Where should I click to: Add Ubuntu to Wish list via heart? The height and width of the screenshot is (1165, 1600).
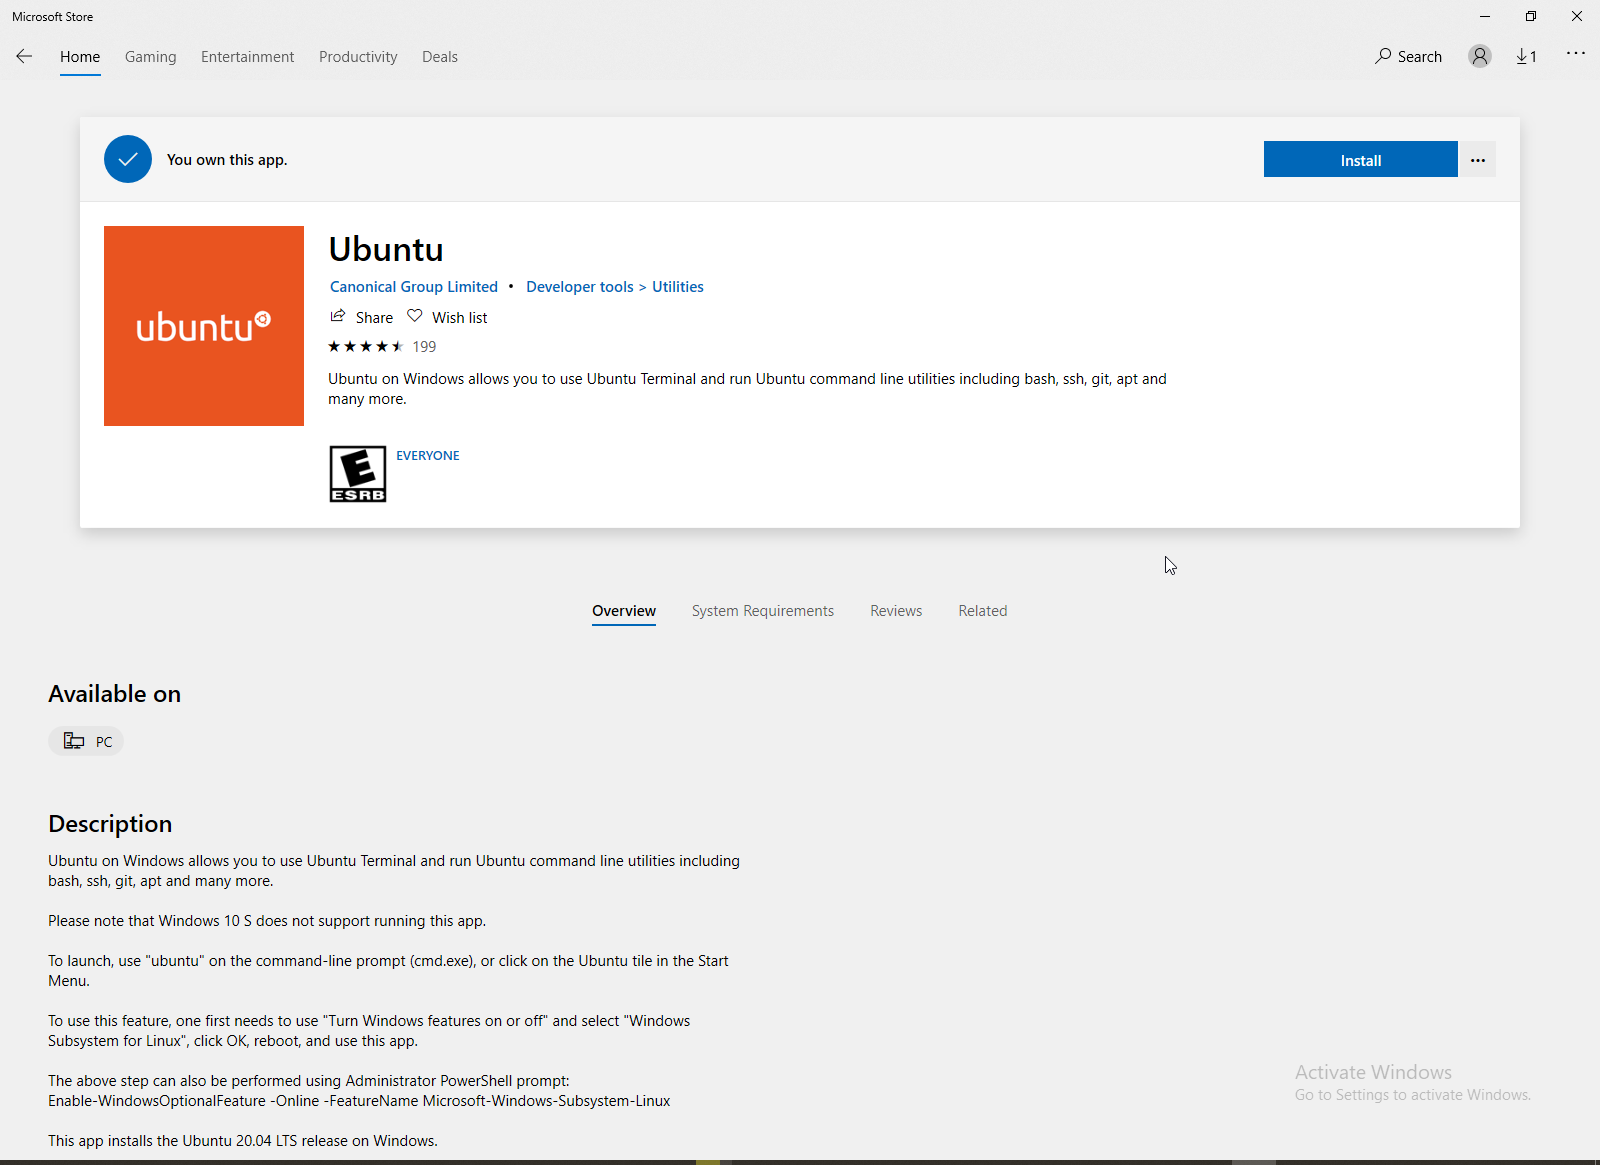point(415,316)
